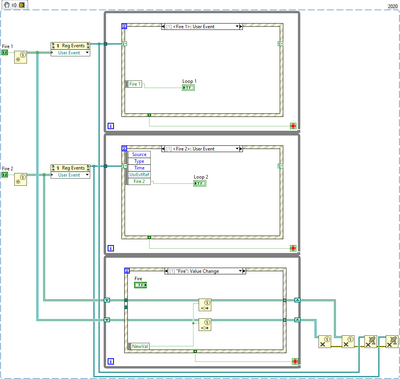This screenshot has height=379, width=400.
Task: Click the rightmost Unregister For Events node
Action: pyautogui.click(x=392, y=342)
